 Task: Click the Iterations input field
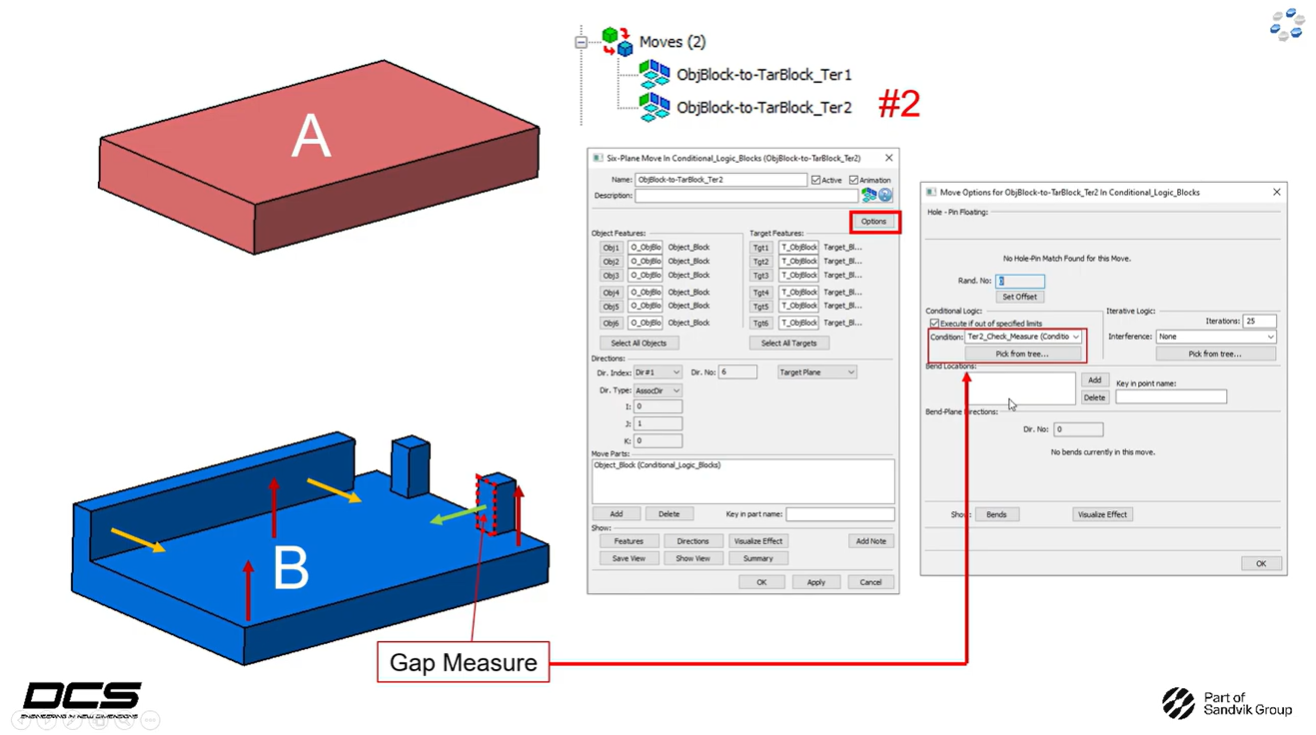click(x=1258, y=321)
